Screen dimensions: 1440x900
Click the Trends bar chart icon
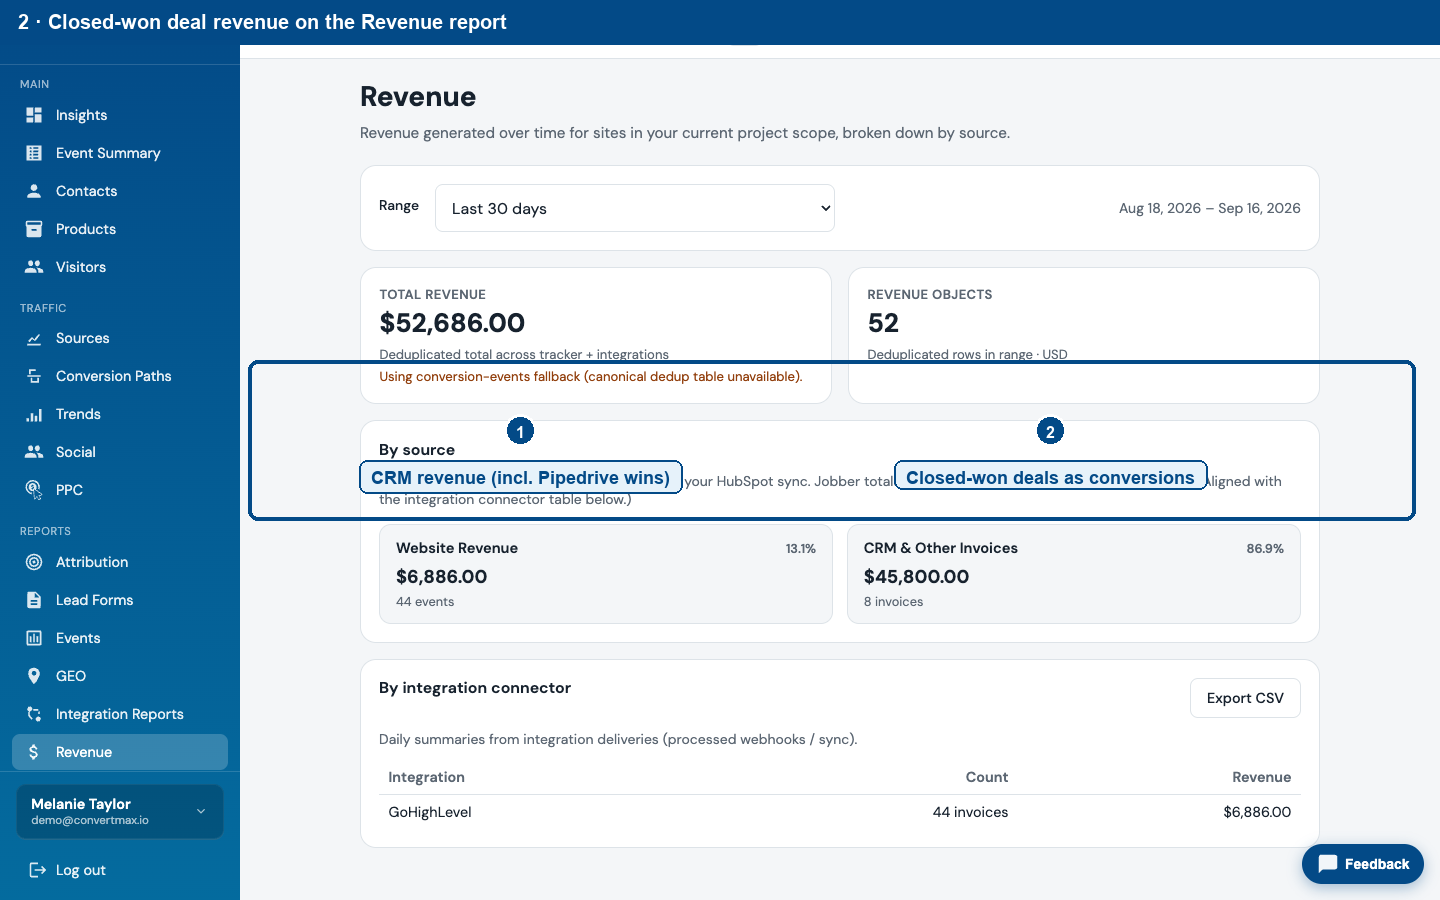pos(34,414)
